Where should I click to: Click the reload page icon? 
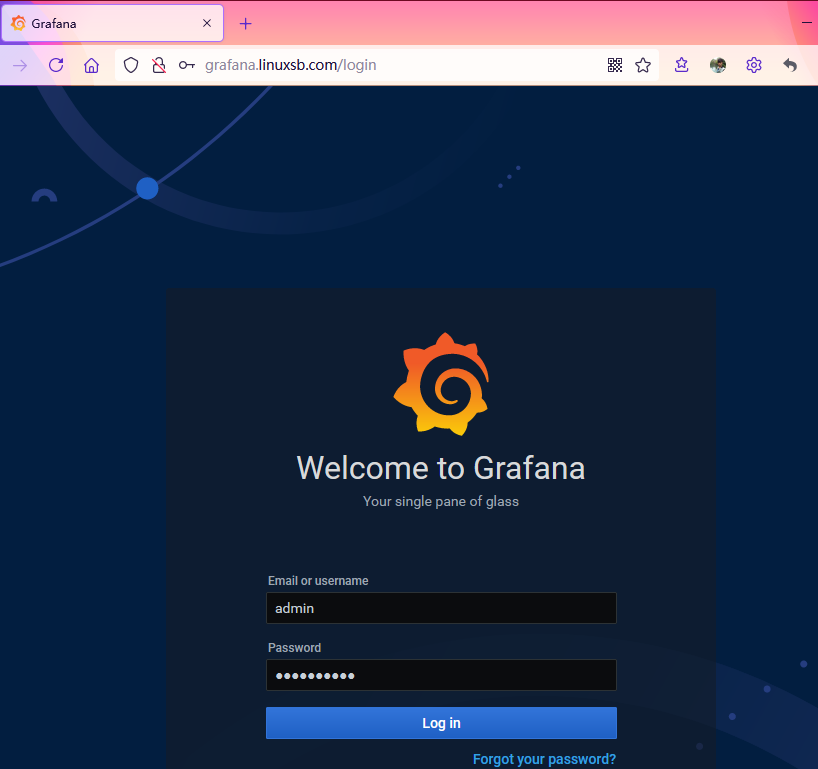[x=56, y=65]
